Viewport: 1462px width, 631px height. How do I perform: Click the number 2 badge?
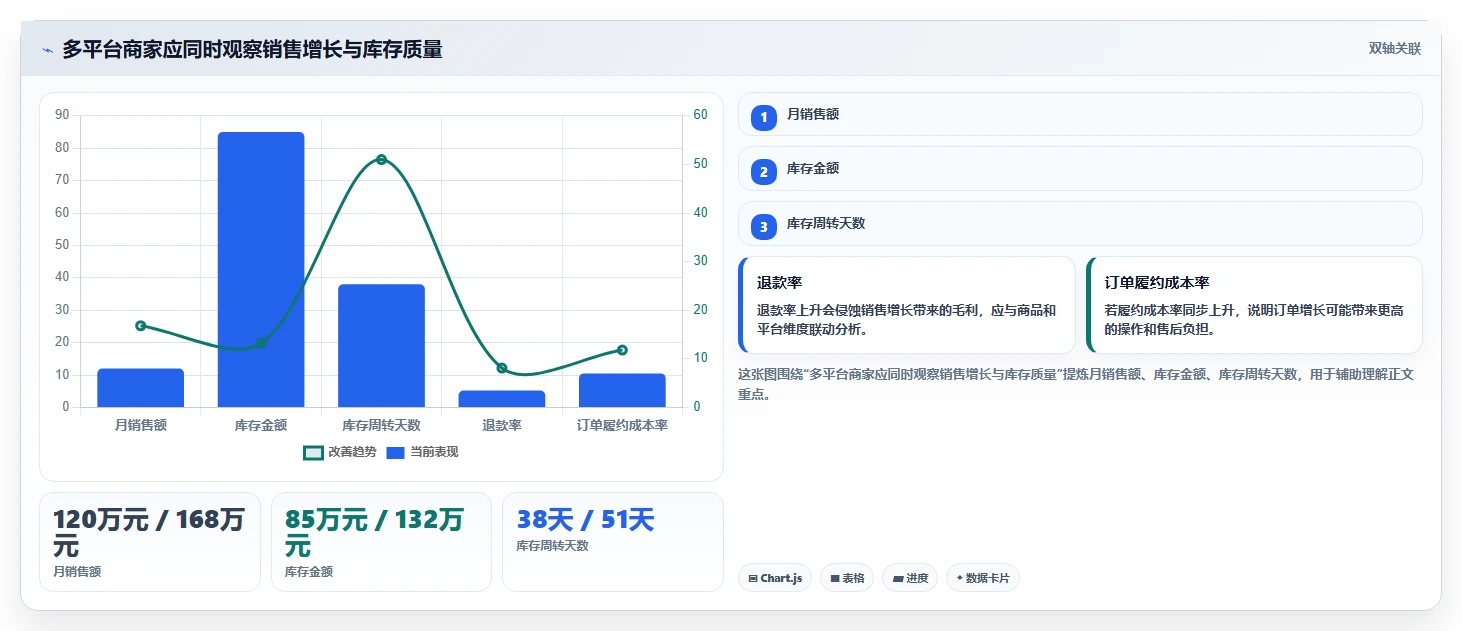coord(764,172)
